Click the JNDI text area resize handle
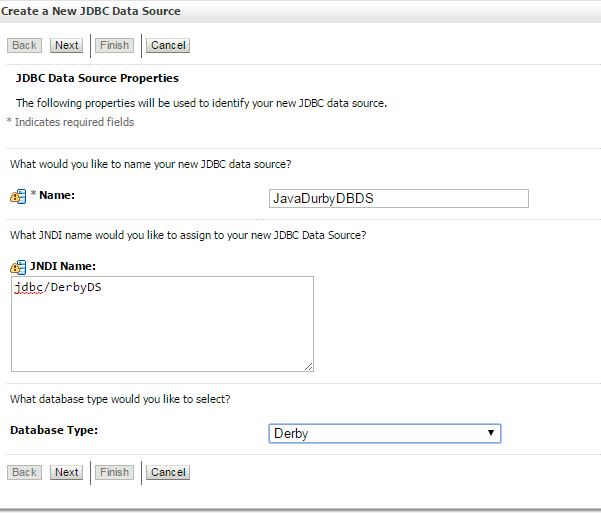 [x=309, y=367]
